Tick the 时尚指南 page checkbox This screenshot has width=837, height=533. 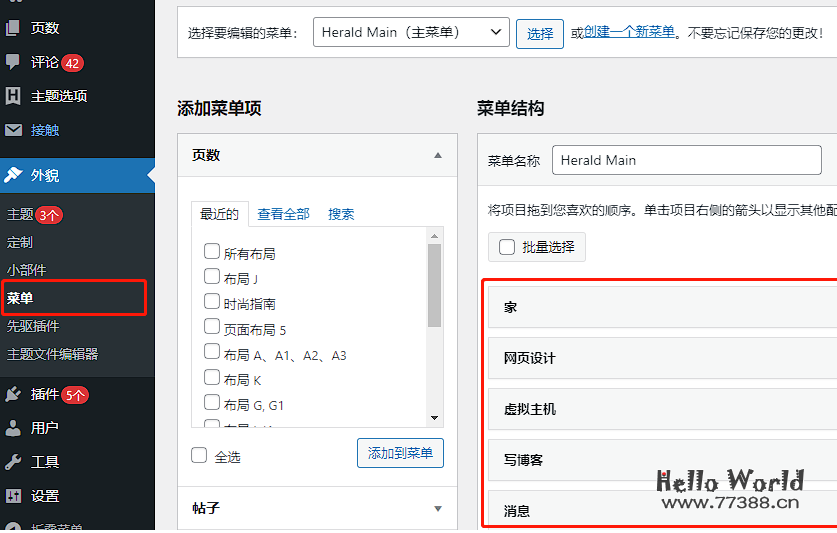[x=212, y=301]
